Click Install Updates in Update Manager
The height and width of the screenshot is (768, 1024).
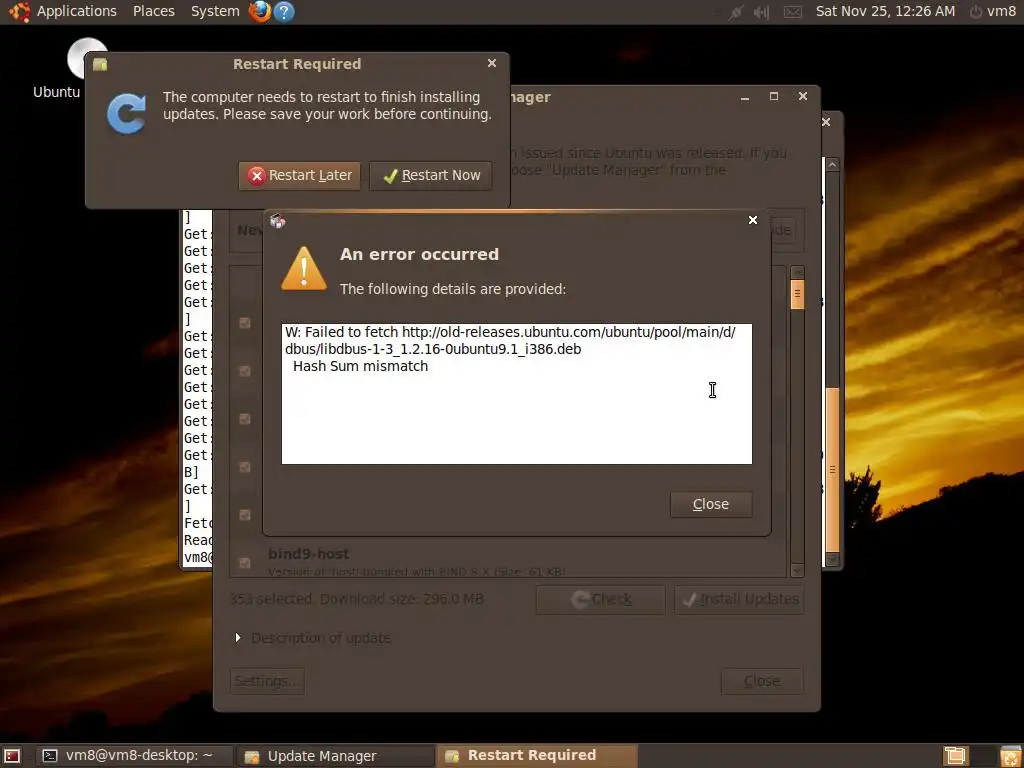[x=739, y=600]
